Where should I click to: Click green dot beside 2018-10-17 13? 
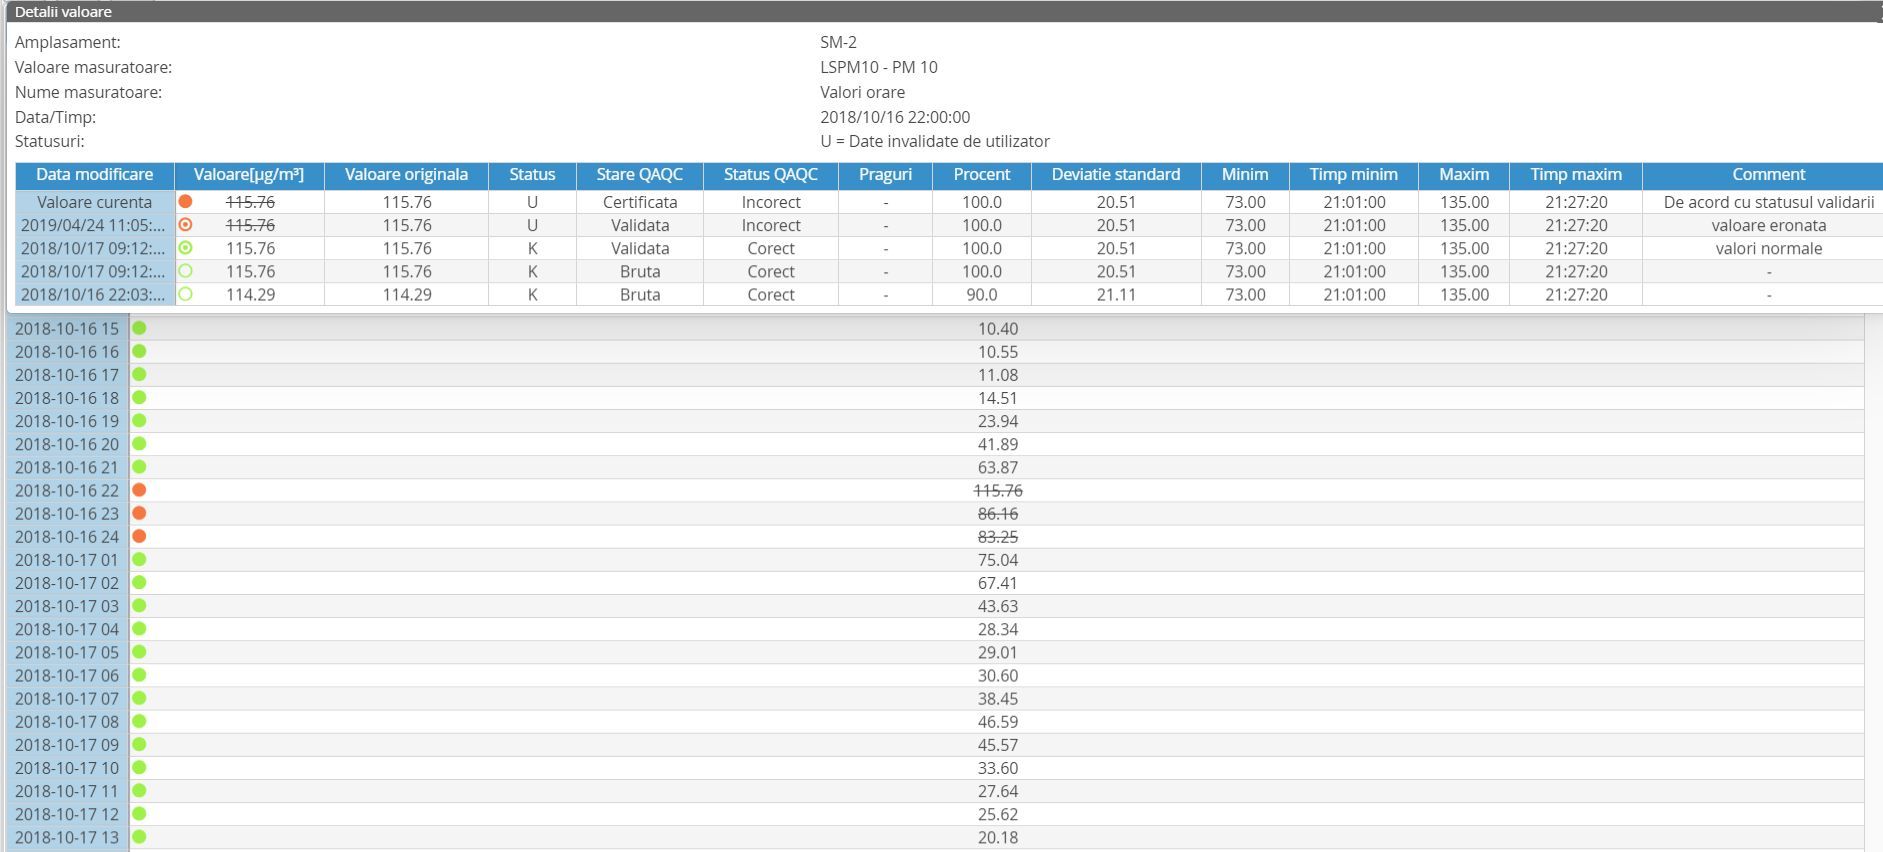[x=140, y=837]
